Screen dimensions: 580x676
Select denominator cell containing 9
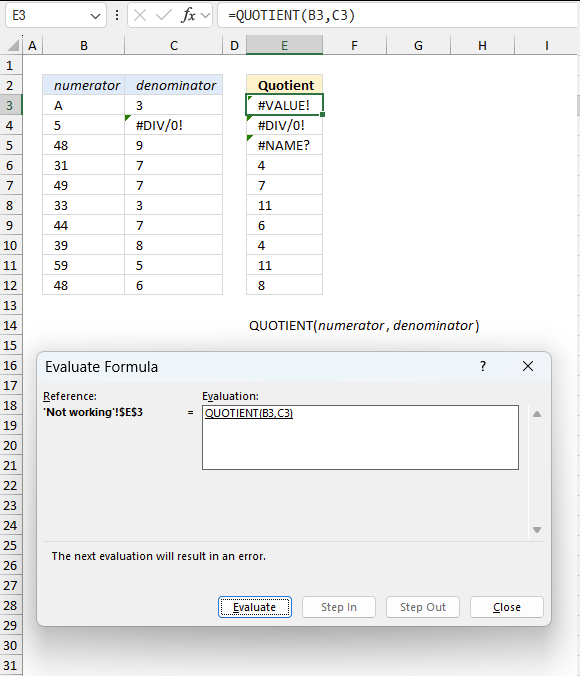tap(174, 145)
